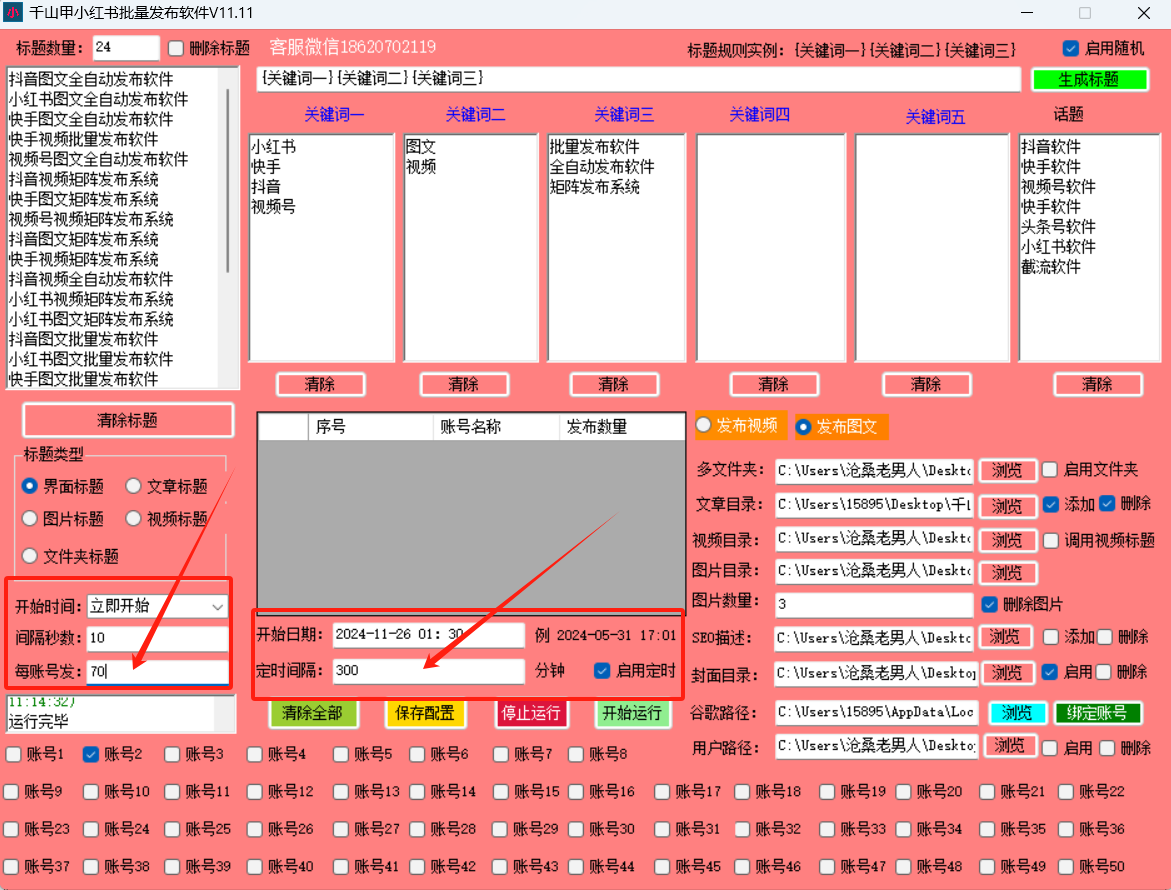1171x890 pixels.
Task: Click the 标题数量 input field
Action: [x=125, y=48]
